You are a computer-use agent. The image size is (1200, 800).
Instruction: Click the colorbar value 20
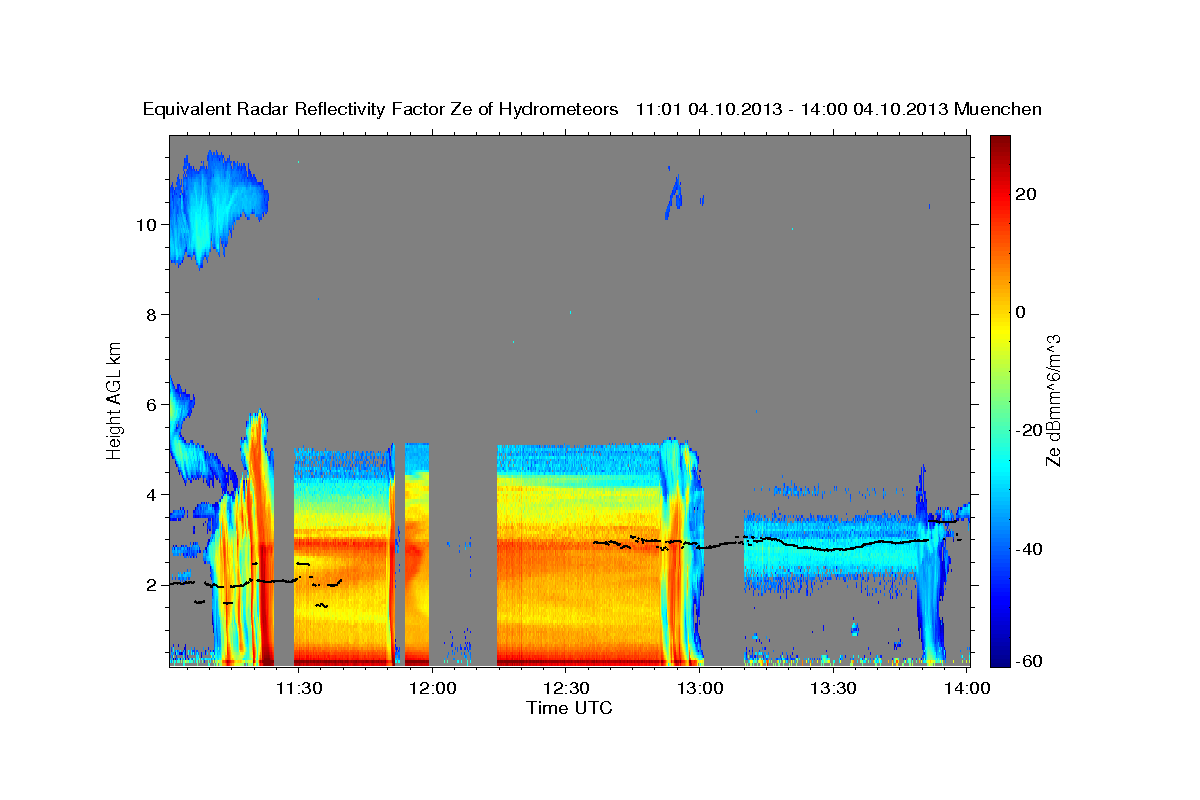tap(1026, 194)
